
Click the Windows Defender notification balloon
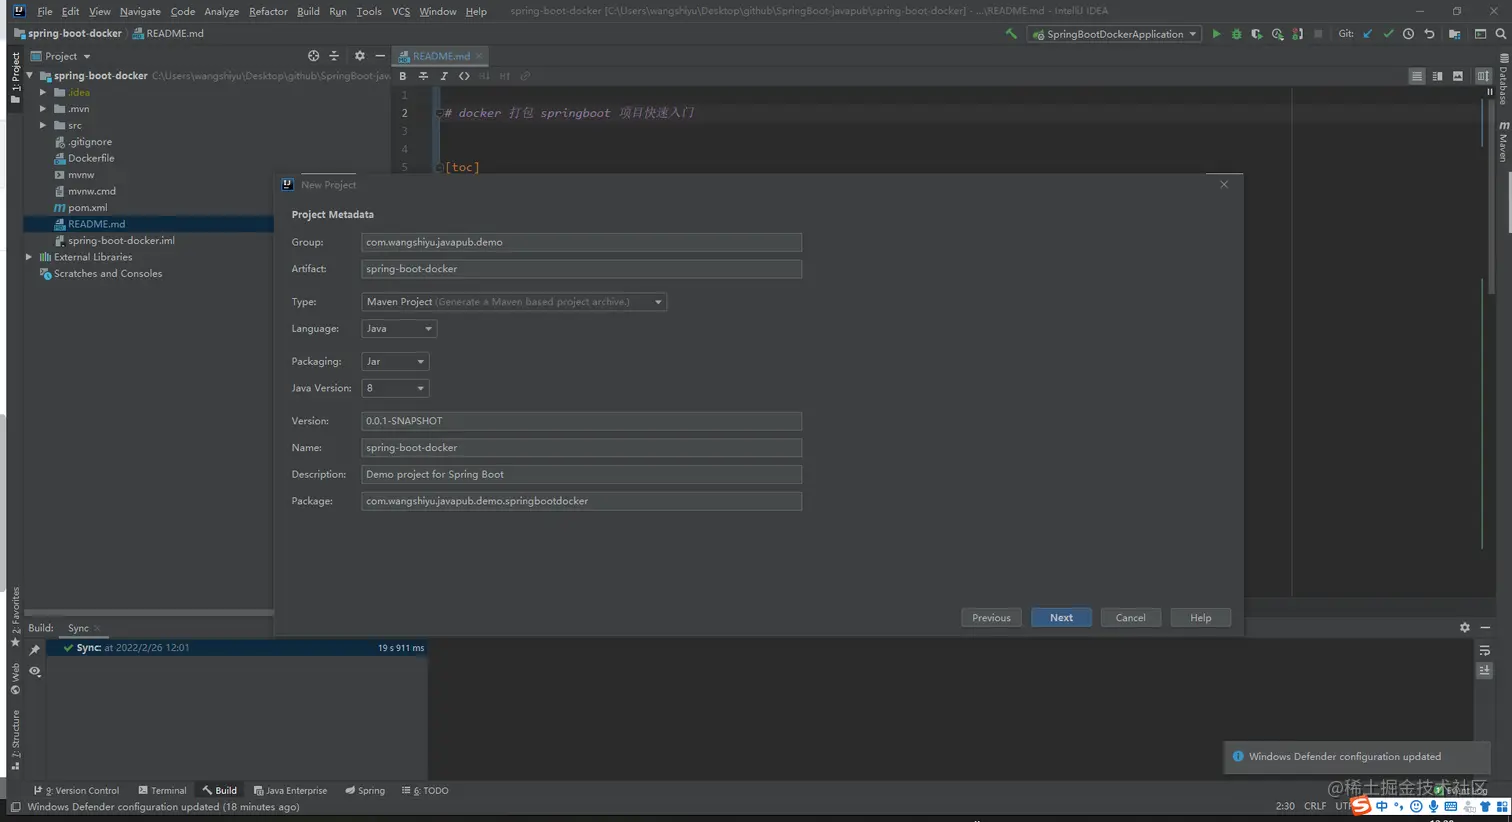[x=1356, y=757]
